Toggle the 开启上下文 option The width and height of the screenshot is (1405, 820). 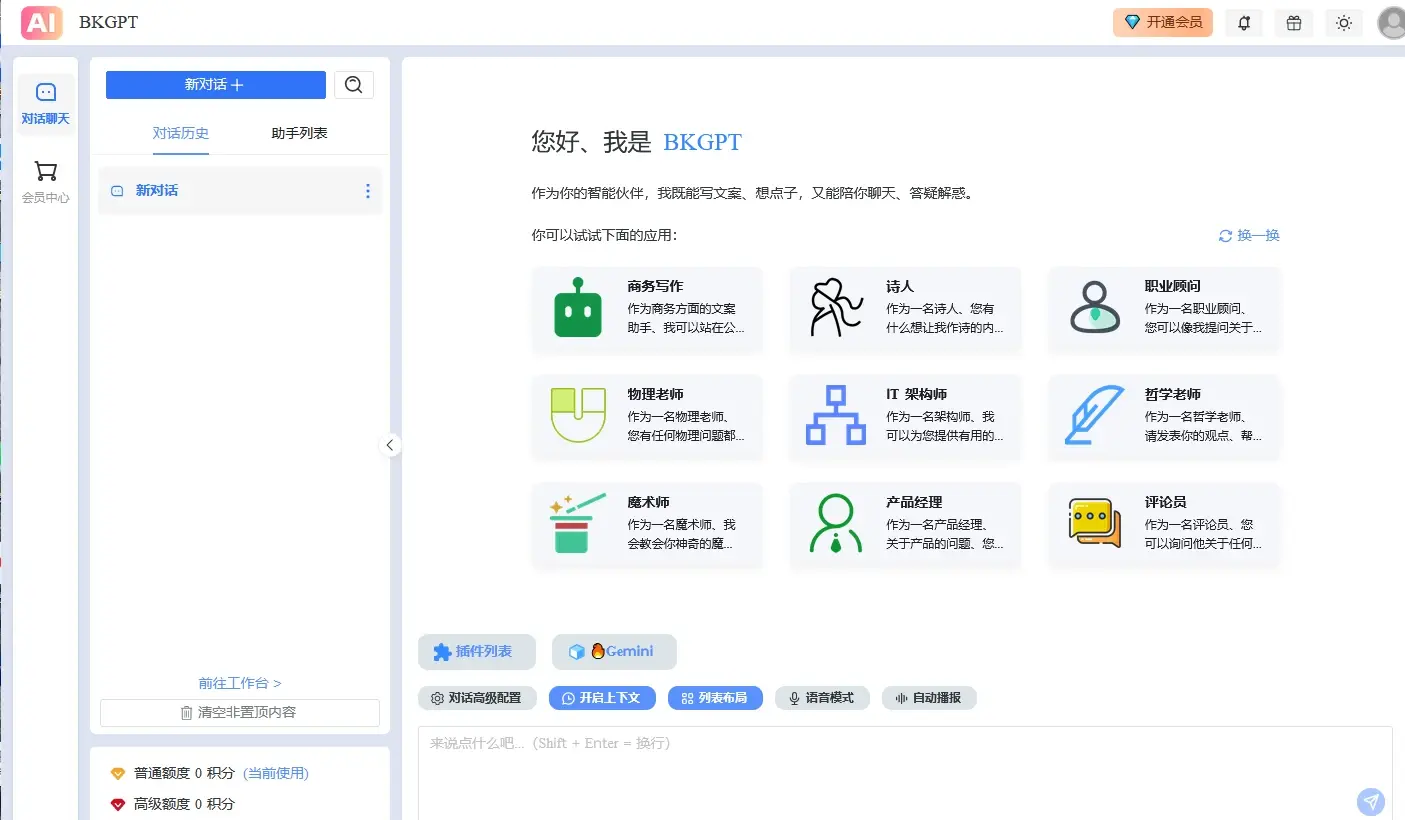(601, 698)
